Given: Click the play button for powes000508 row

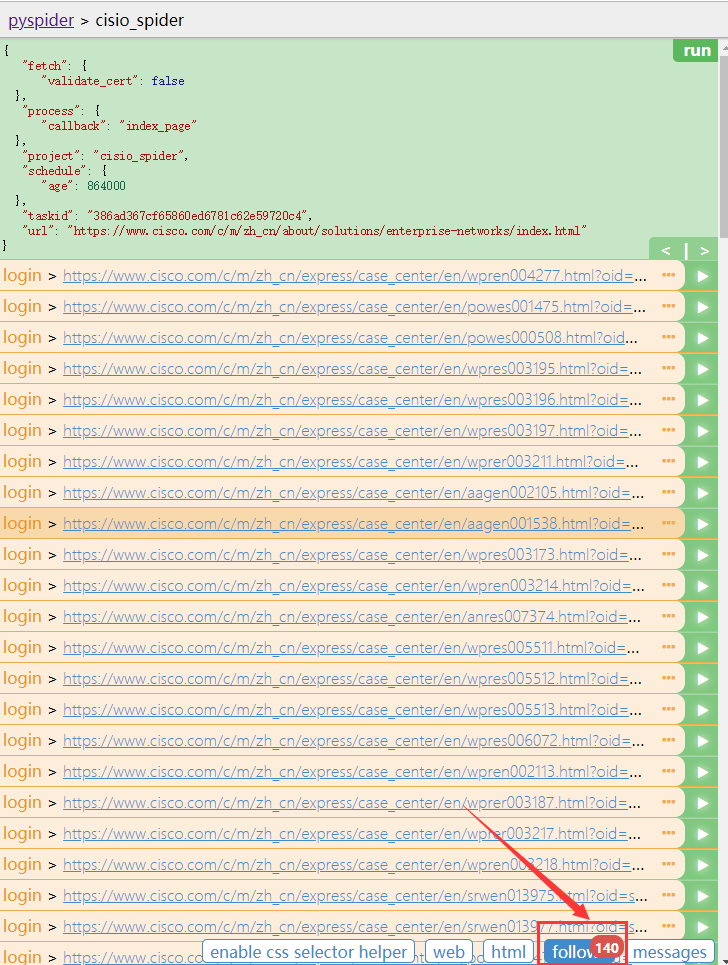Looking at the screenshot, I should pyautogui.click(x=702, y=338).
